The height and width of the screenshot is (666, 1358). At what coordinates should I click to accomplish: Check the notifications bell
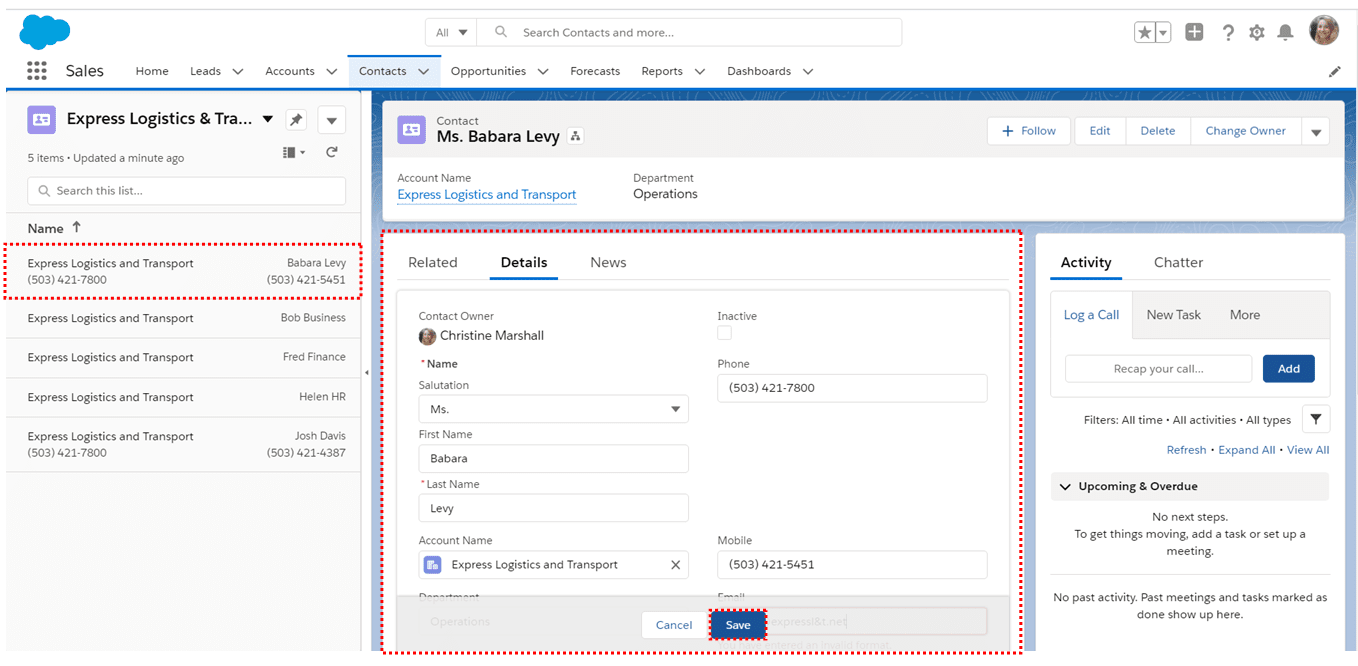tap(1286, 32)
